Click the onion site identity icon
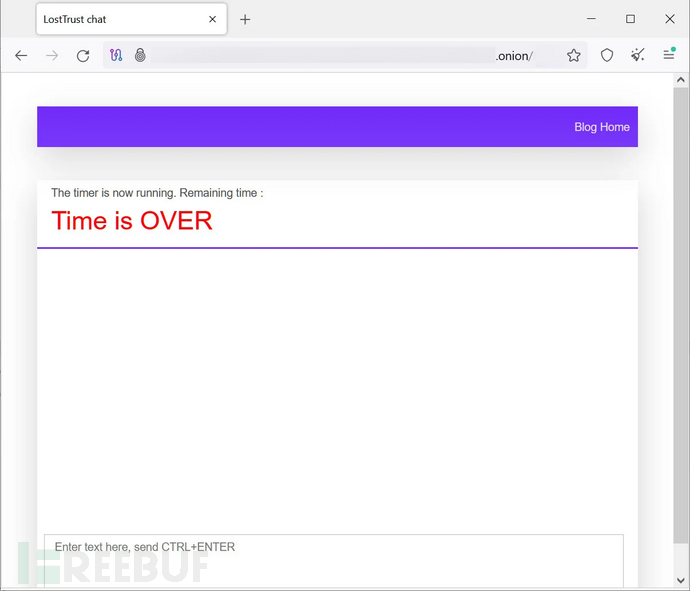 140,56
